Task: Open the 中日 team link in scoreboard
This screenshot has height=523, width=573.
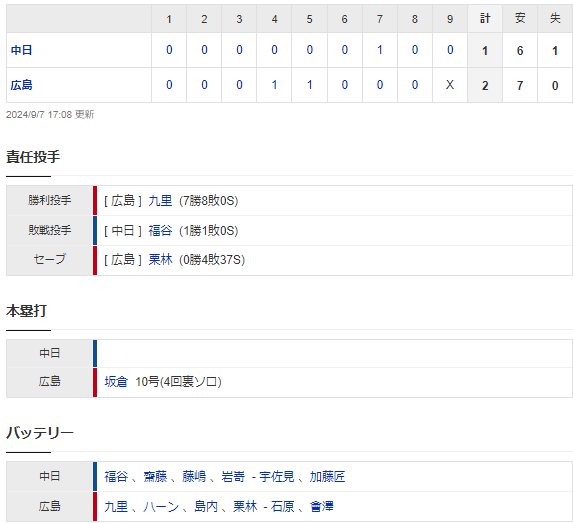Action: click(x=22, y=50)
